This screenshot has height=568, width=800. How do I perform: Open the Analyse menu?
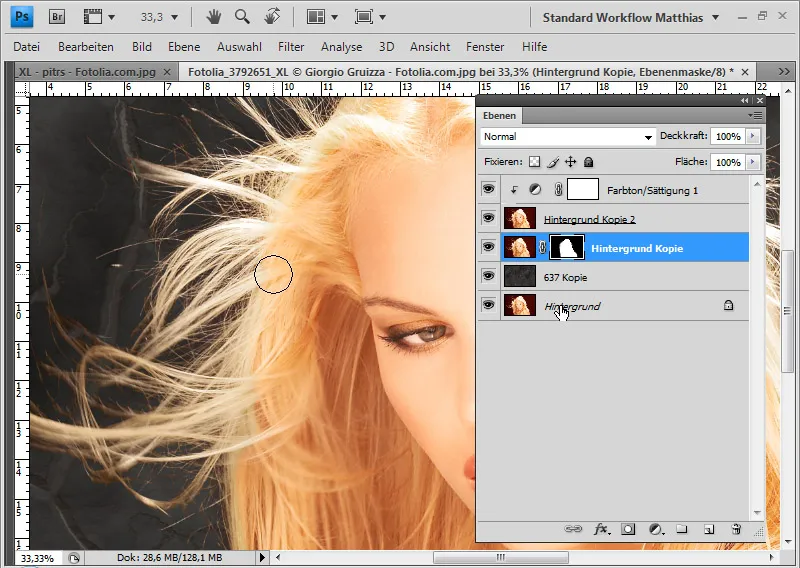pyautogui.click(x=341, y=47)
